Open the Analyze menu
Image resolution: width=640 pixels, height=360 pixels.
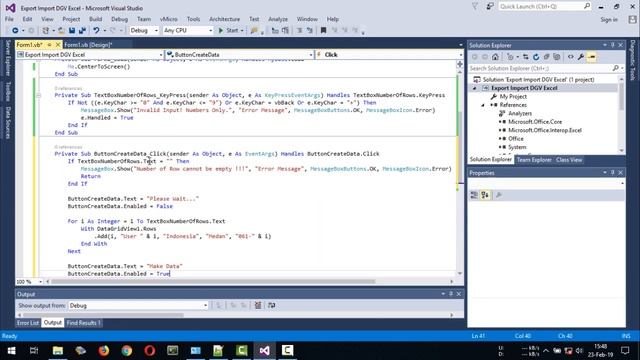coord(278,19)
